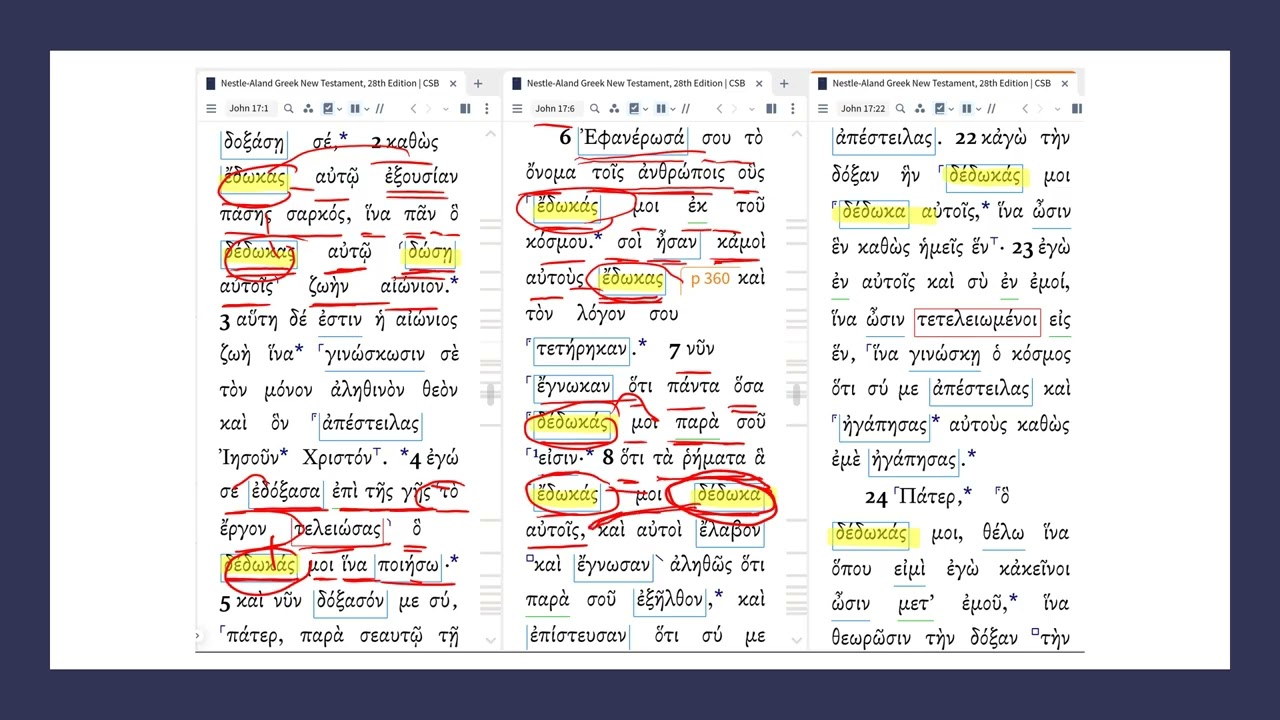This screenshot has height=720, width=1280.
Task: Toggle parallel columns view in John 17:6 pane
Action: coord(661,108)
